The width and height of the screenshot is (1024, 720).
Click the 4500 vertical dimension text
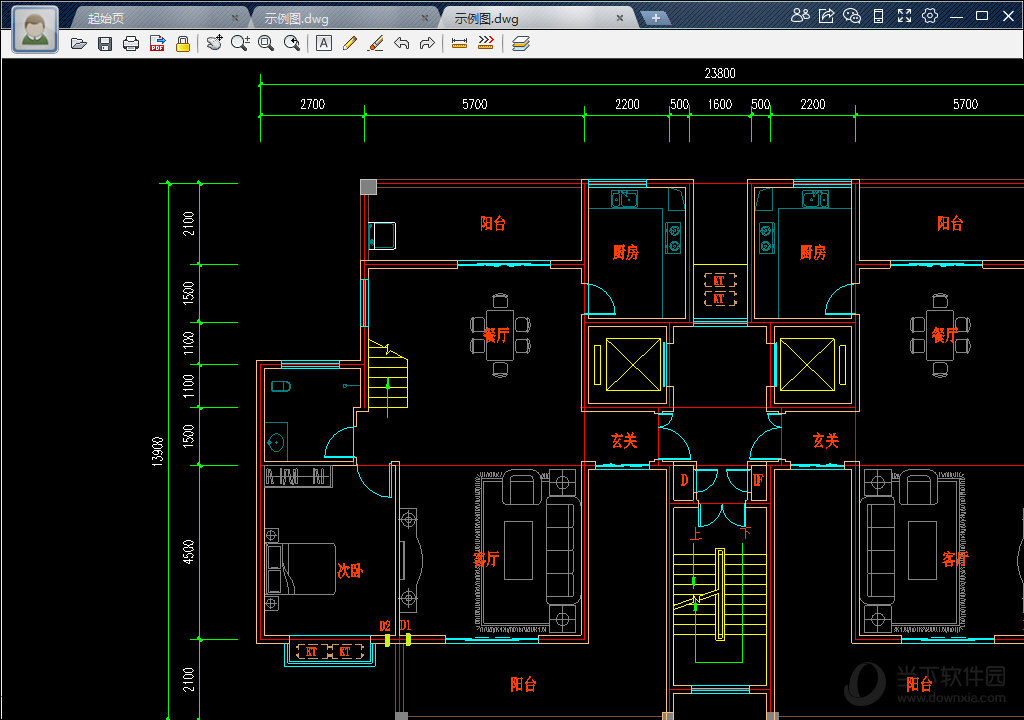pos(188,552)
